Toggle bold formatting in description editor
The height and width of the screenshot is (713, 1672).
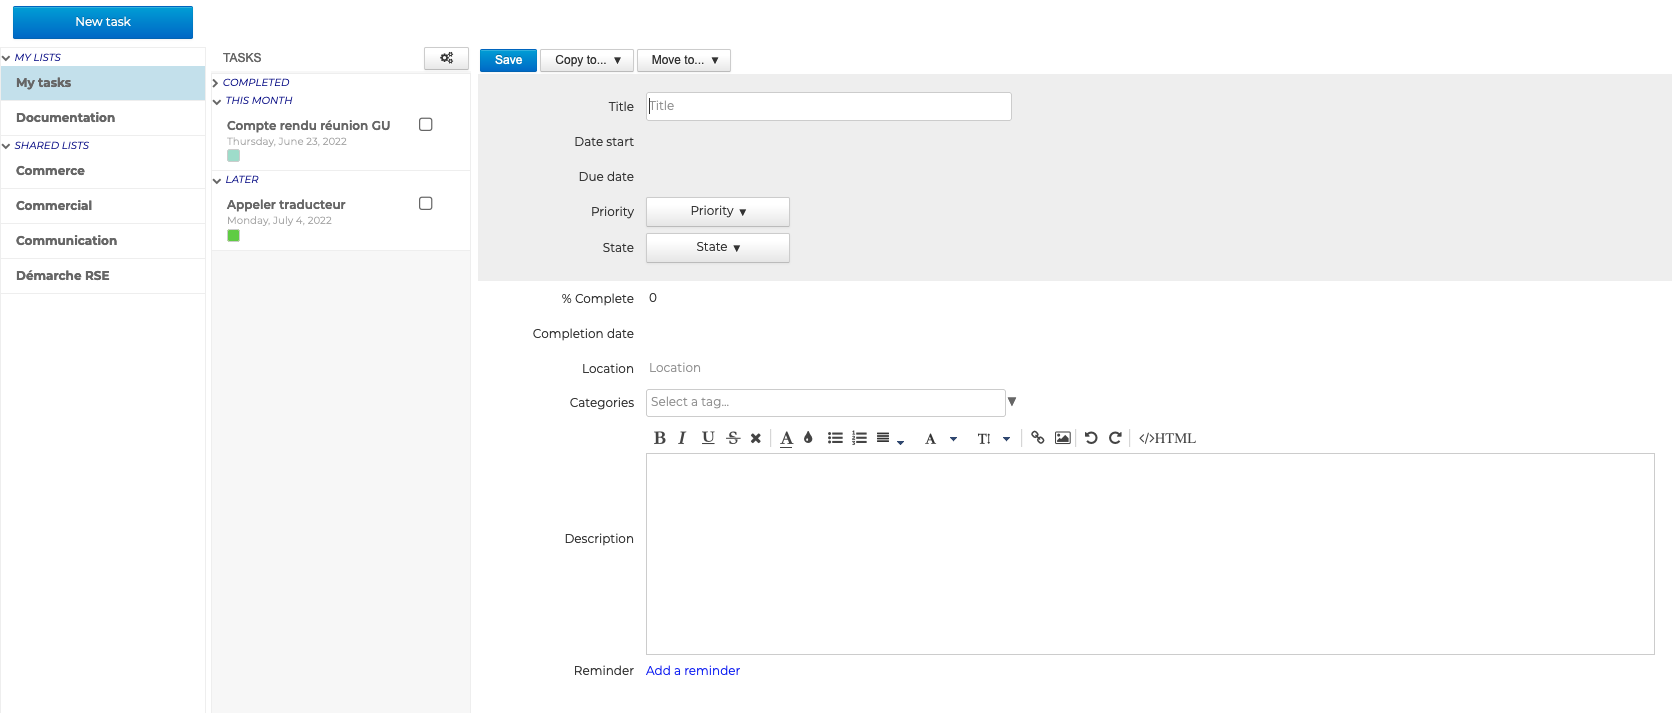tap(659, 438)
